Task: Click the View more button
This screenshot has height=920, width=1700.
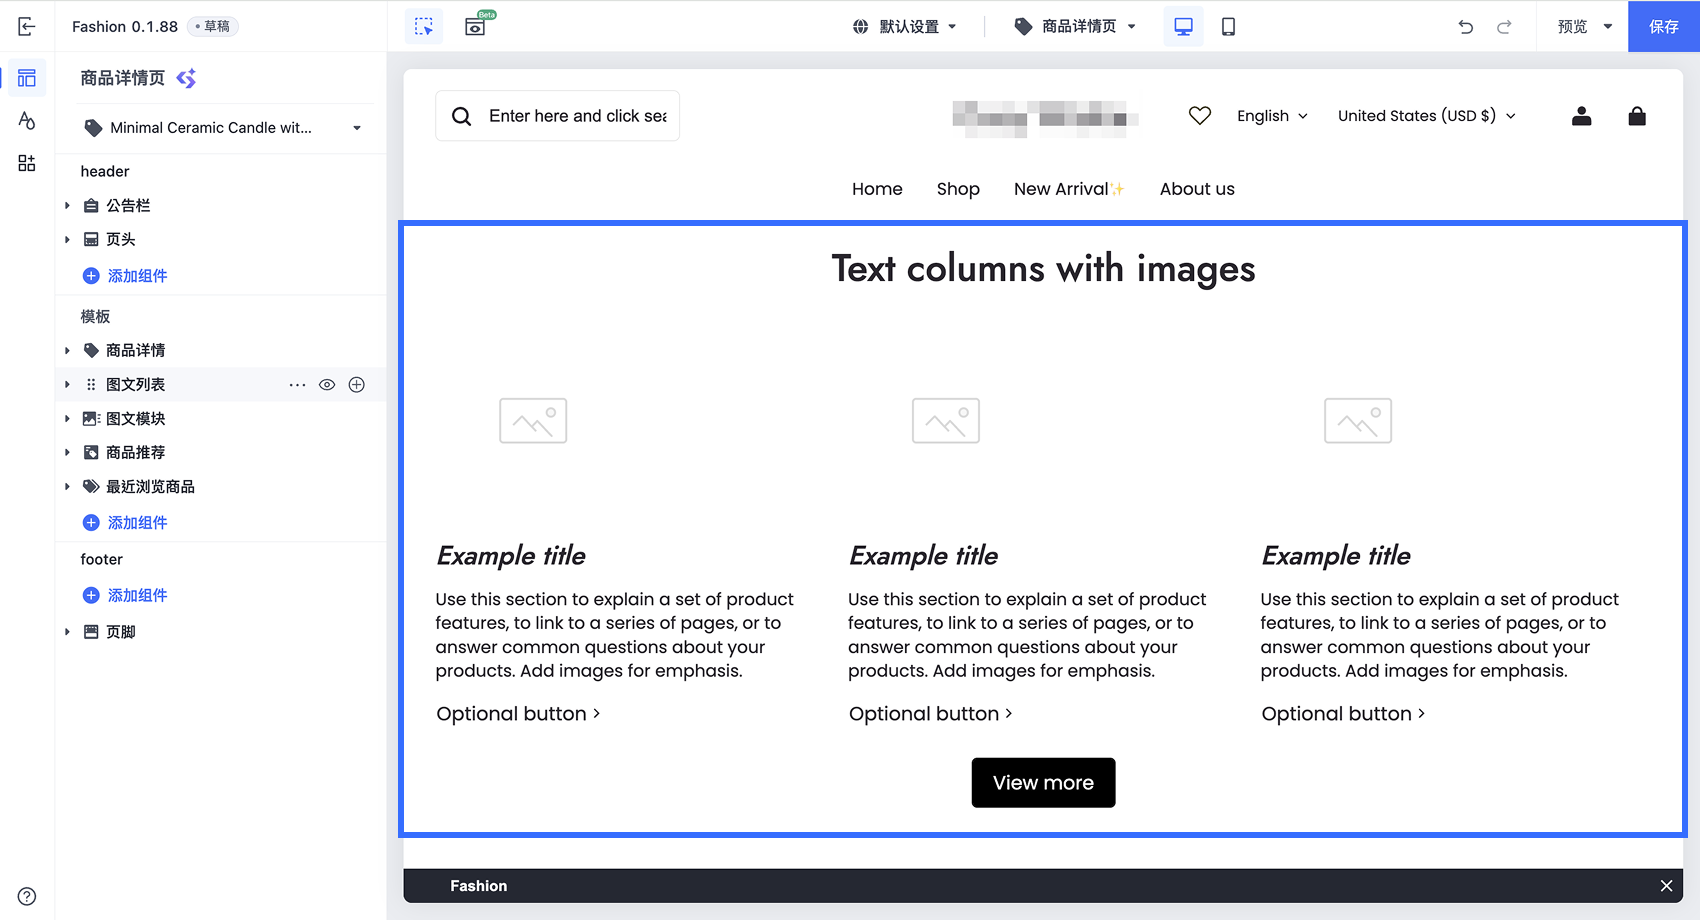Action: pyautogui.click(x=1043, y=783)
